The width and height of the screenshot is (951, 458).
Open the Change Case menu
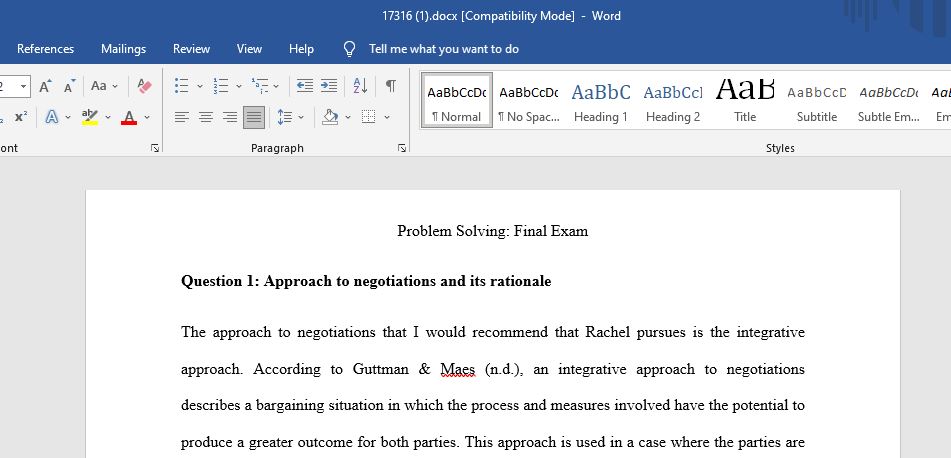click(x=104, y=86)
